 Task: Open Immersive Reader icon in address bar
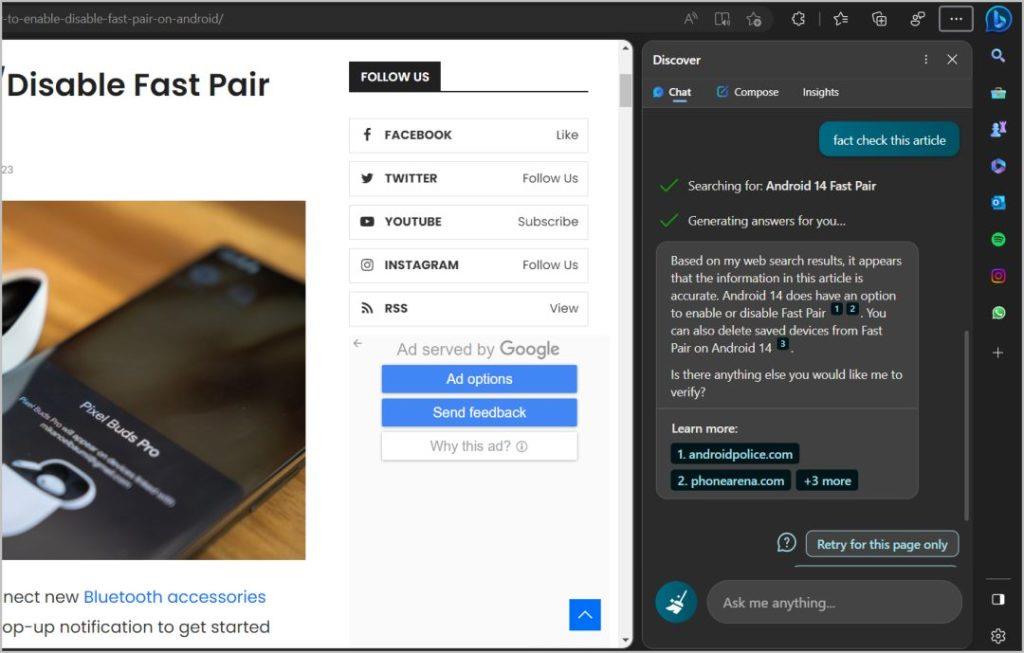tap(722, 19)
